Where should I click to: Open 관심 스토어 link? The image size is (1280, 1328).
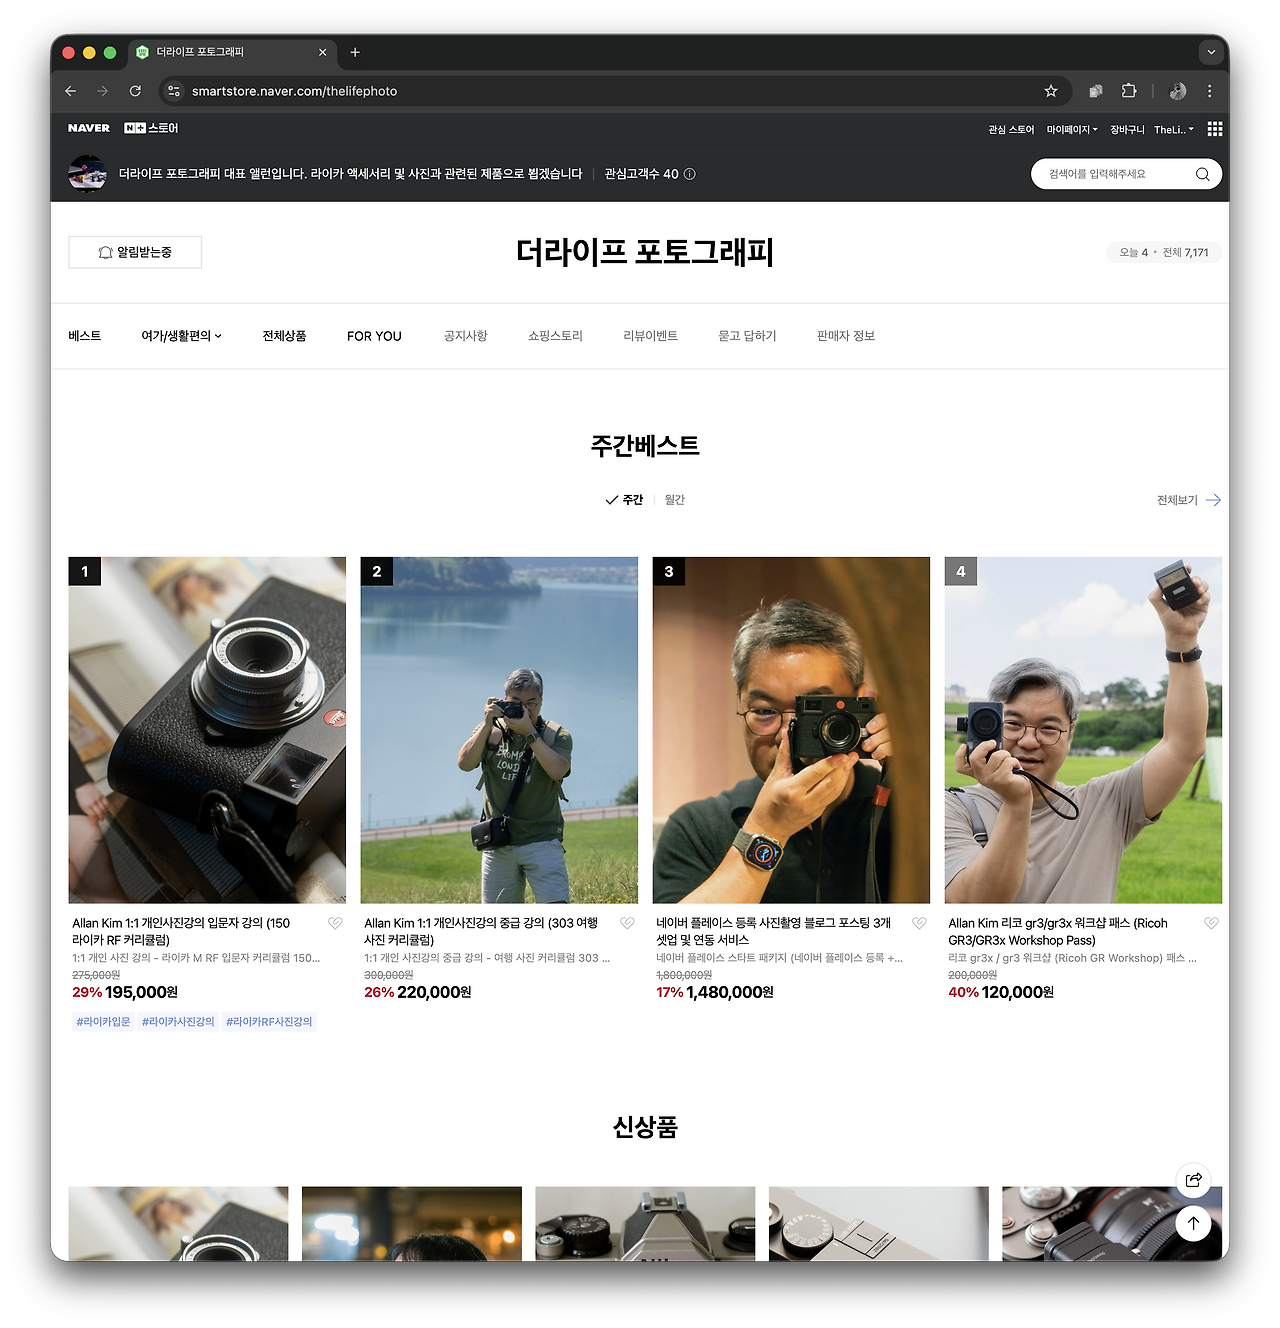point(1011,130)
